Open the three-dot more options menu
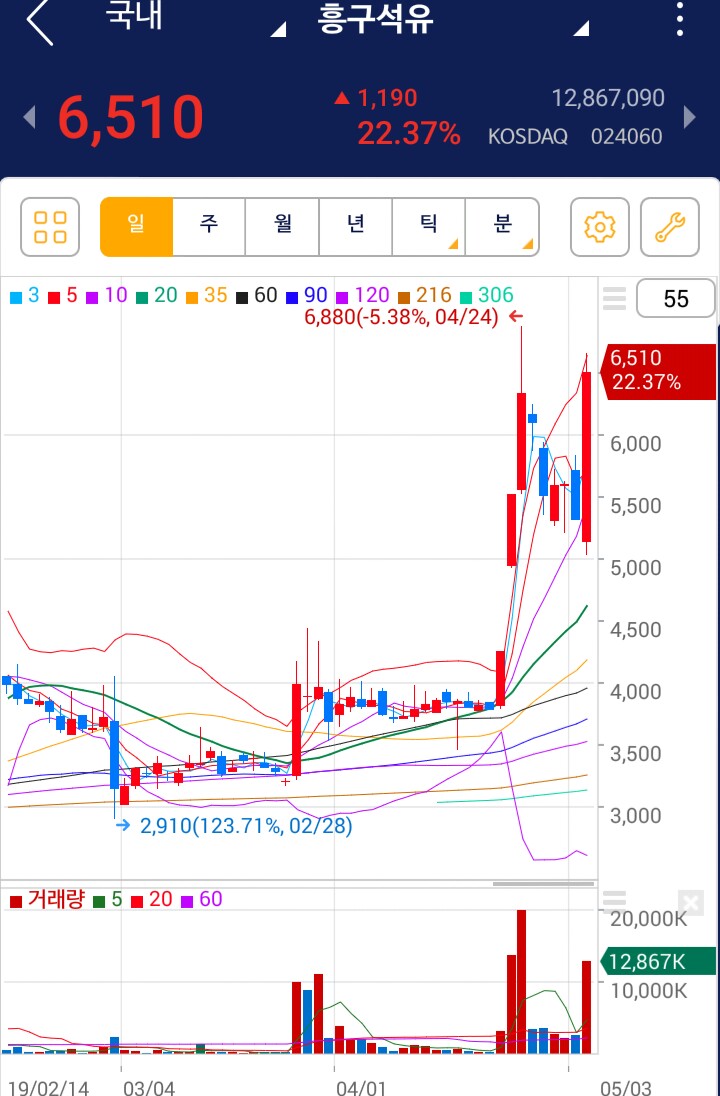This screenshot has height=1096, width=720. tap(679, 20)
